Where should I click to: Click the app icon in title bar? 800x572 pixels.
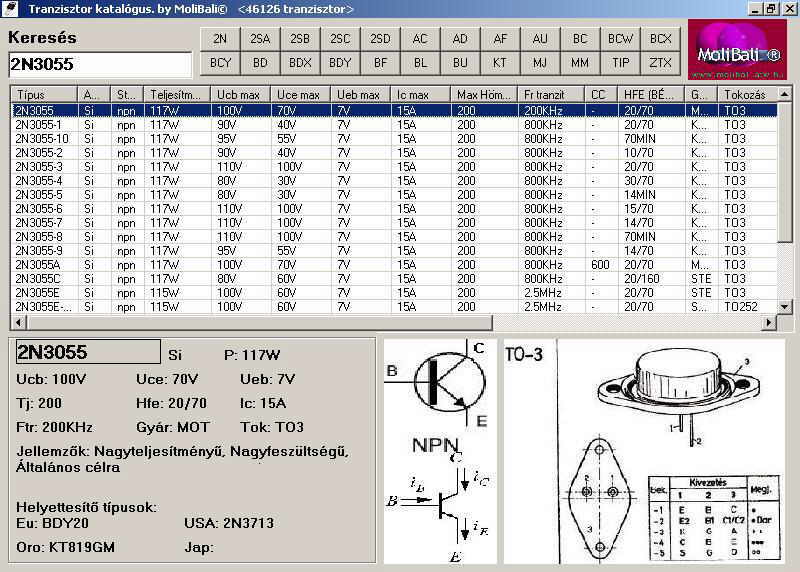pos(10,8)
